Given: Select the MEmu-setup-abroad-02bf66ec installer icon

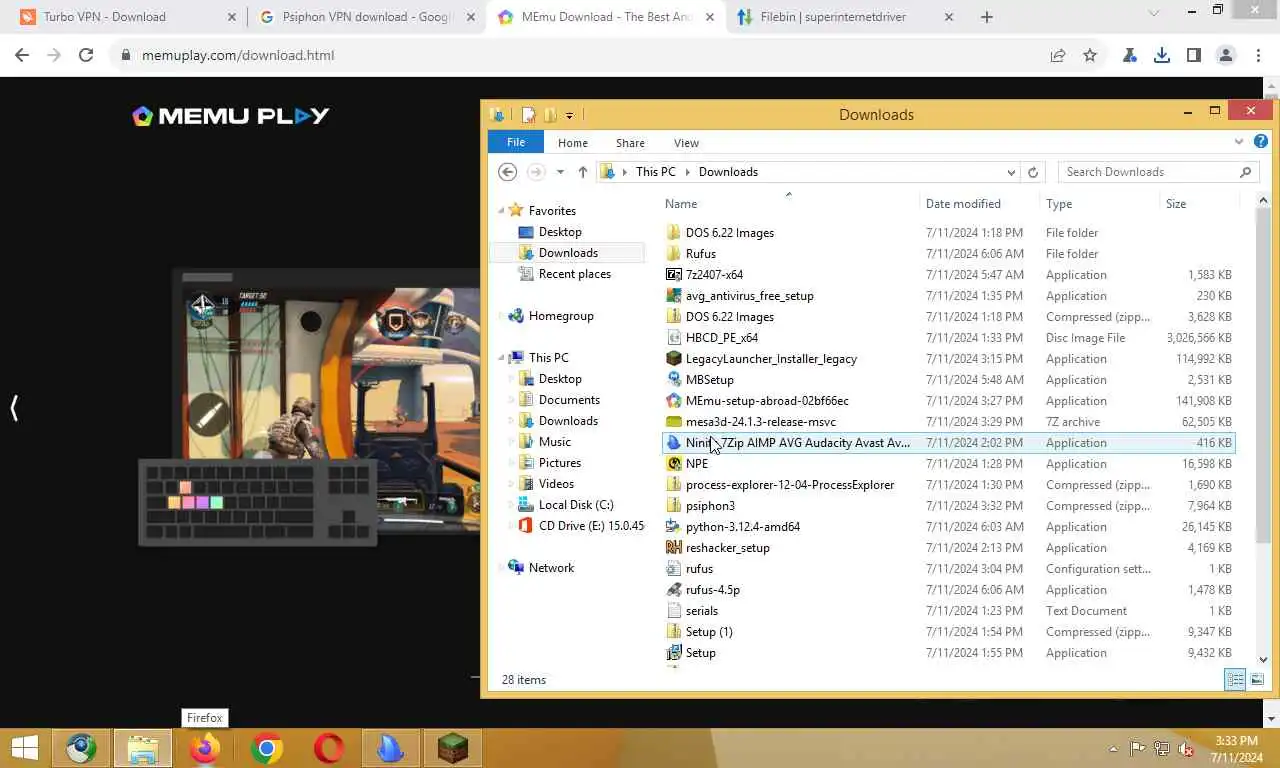Looking at the screenshot, I should point(674,400).
